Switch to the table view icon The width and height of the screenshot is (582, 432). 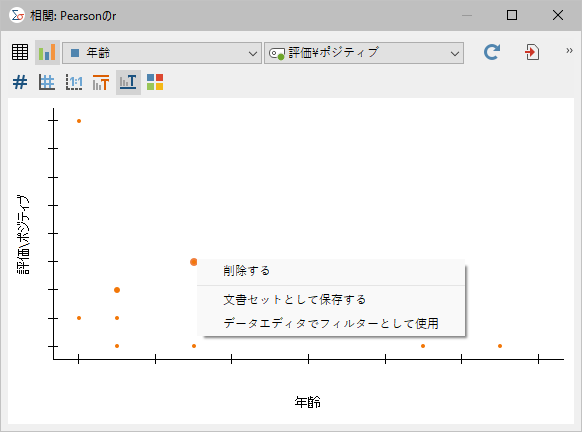[20, 52]
